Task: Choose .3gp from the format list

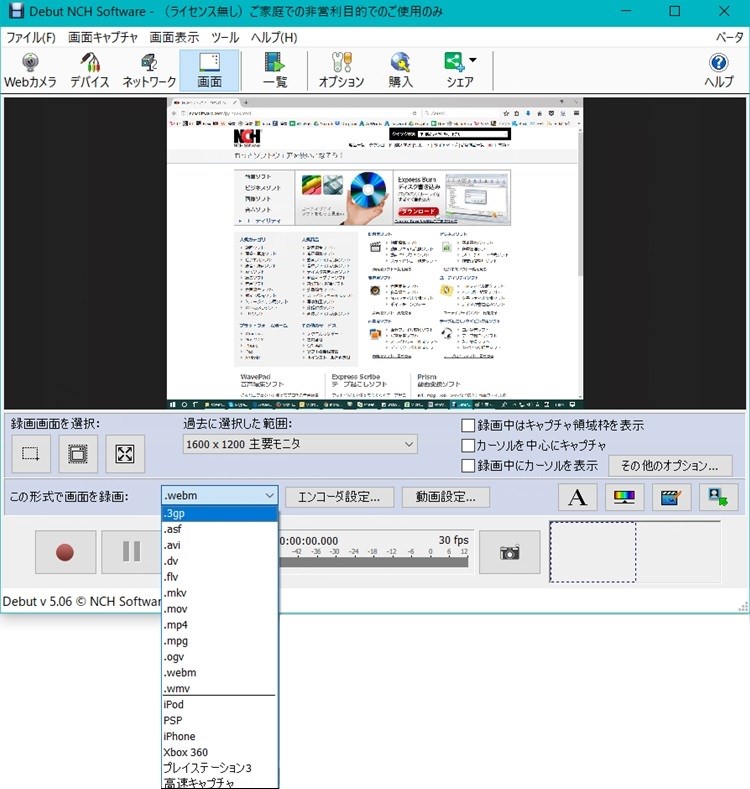Action: 219,513
